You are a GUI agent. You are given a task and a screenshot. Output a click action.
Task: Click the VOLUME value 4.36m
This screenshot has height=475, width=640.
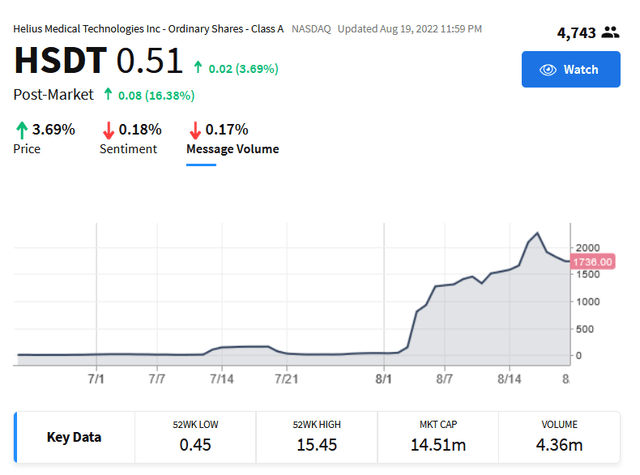coord(559,445)
